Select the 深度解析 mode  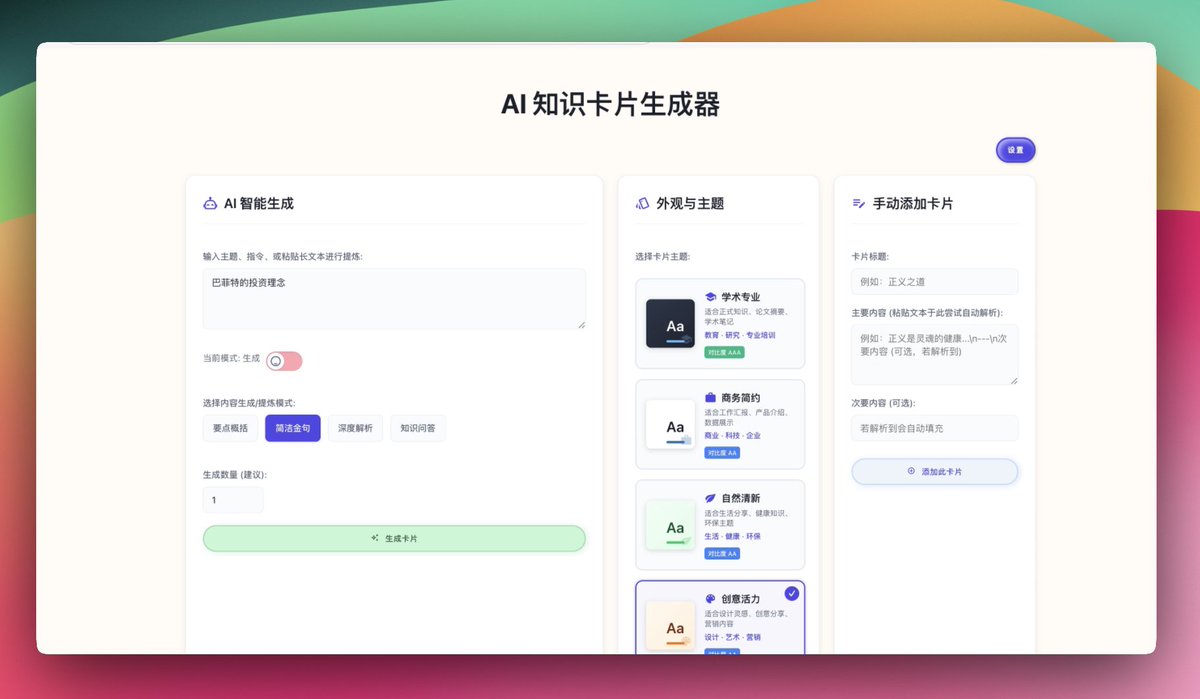pos(355,428)
